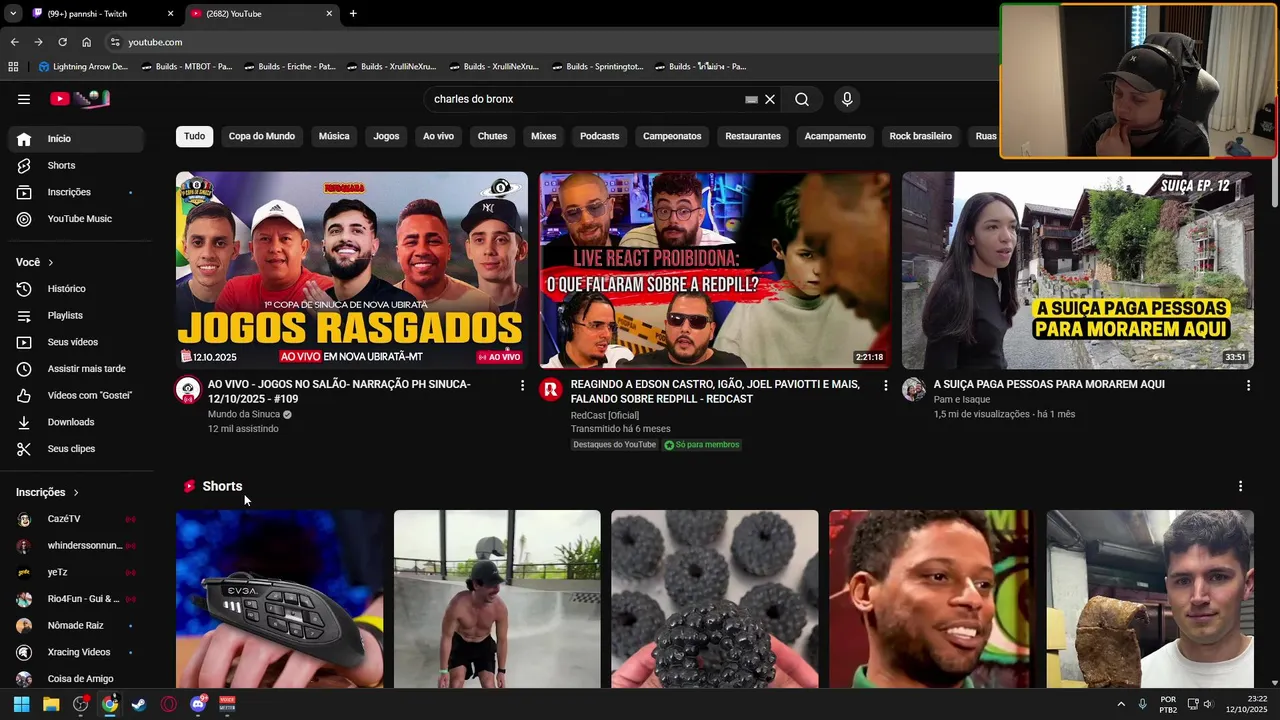
Task: Click RedCast [Oficial] channel name
Action: tap(605, 415)
